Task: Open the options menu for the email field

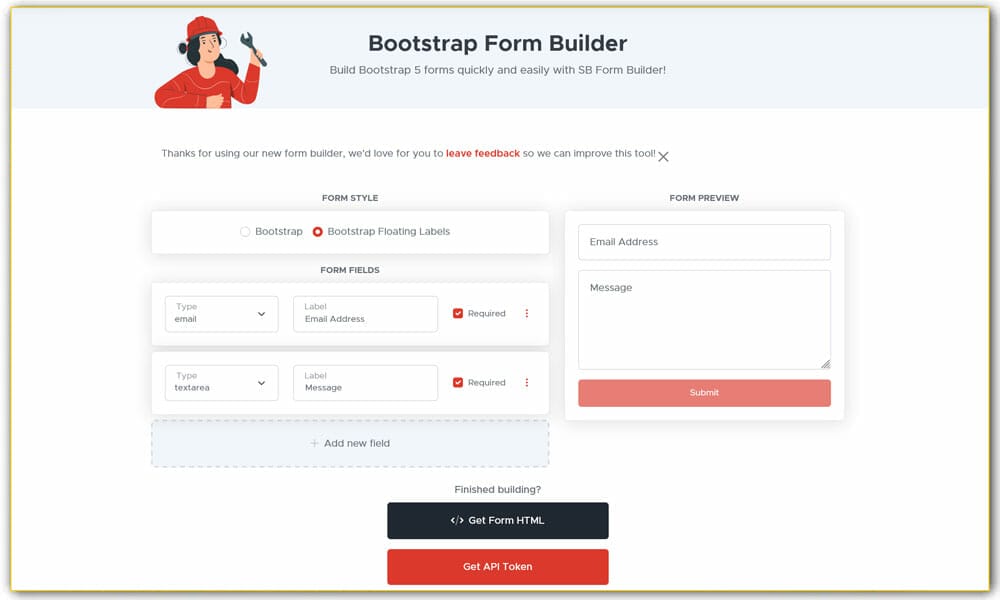Action: click(527, 313)
